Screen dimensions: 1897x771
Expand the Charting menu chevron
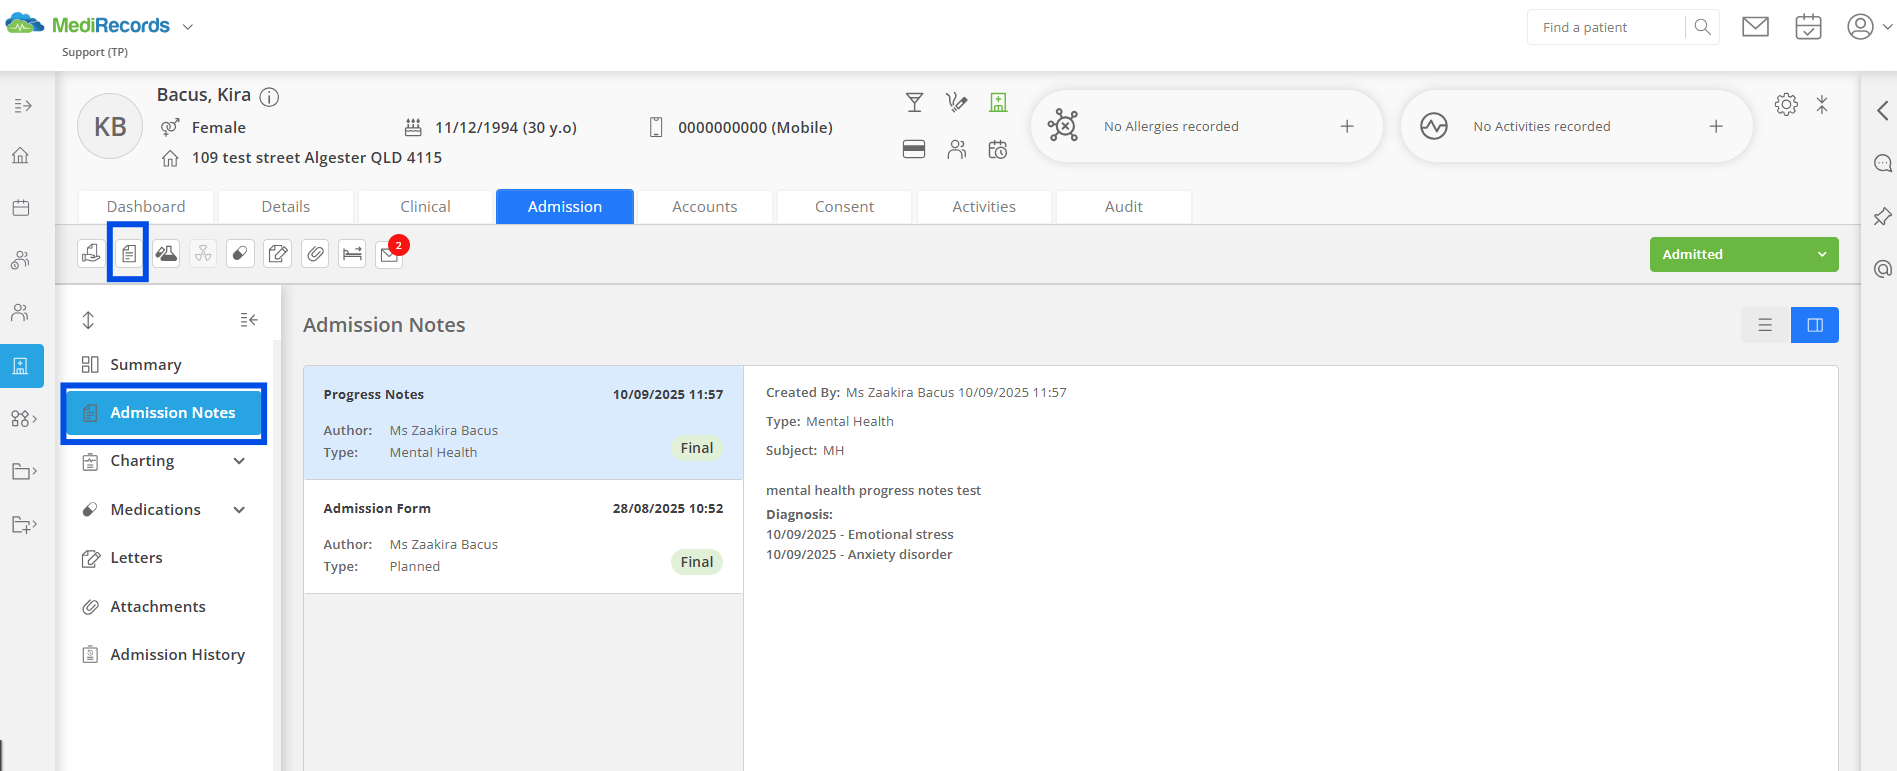239,461
